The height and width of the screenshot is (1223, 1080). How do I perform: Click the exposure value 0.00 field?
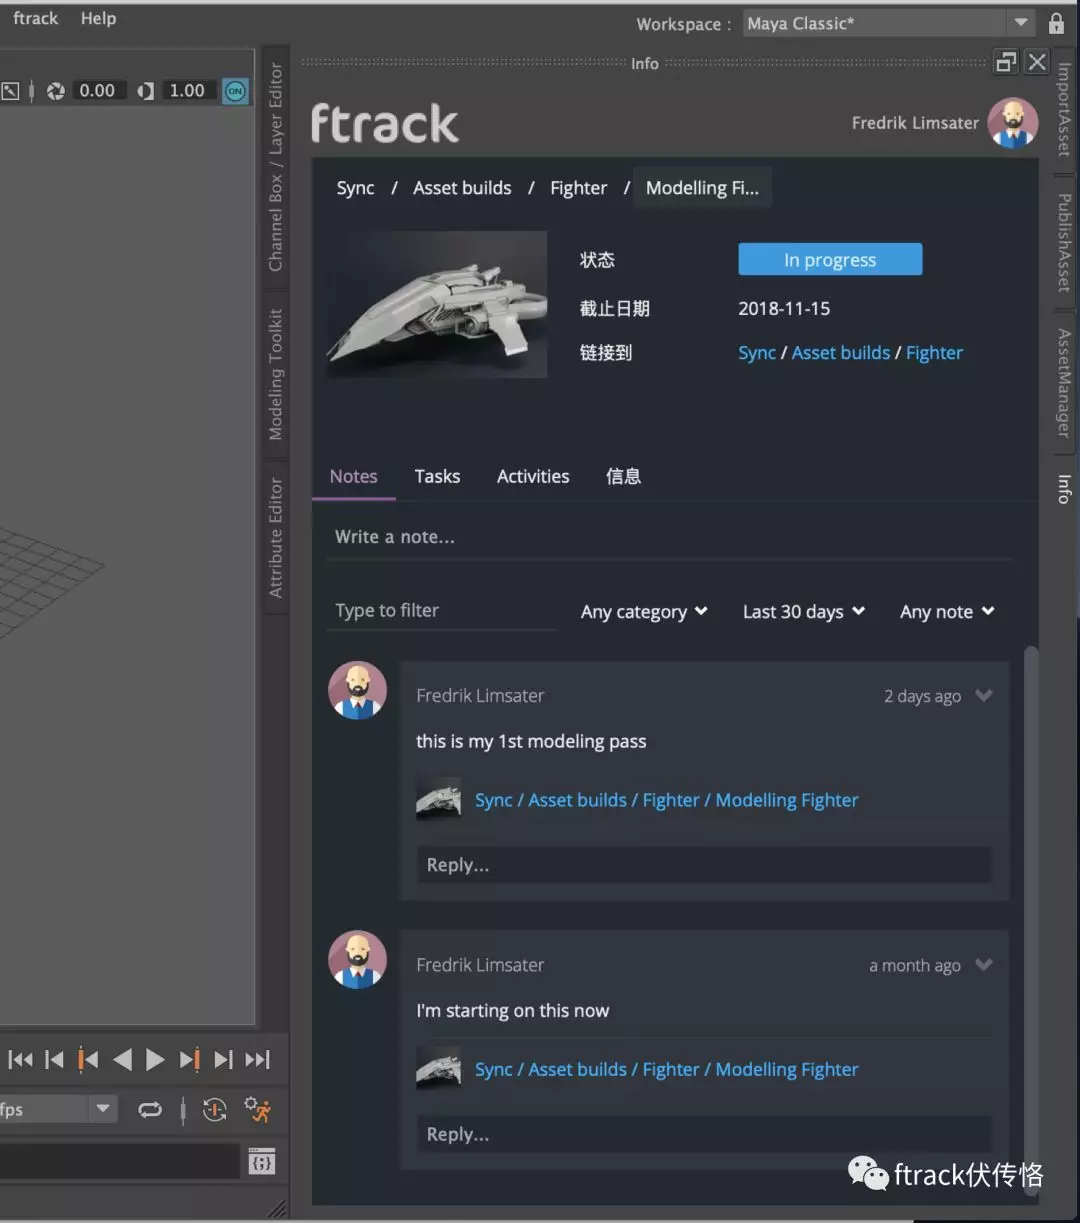(97, 91)
